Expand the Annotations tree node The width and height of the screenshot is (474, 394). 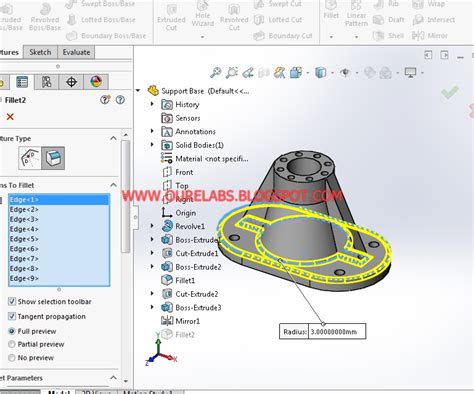click(152, 131)
